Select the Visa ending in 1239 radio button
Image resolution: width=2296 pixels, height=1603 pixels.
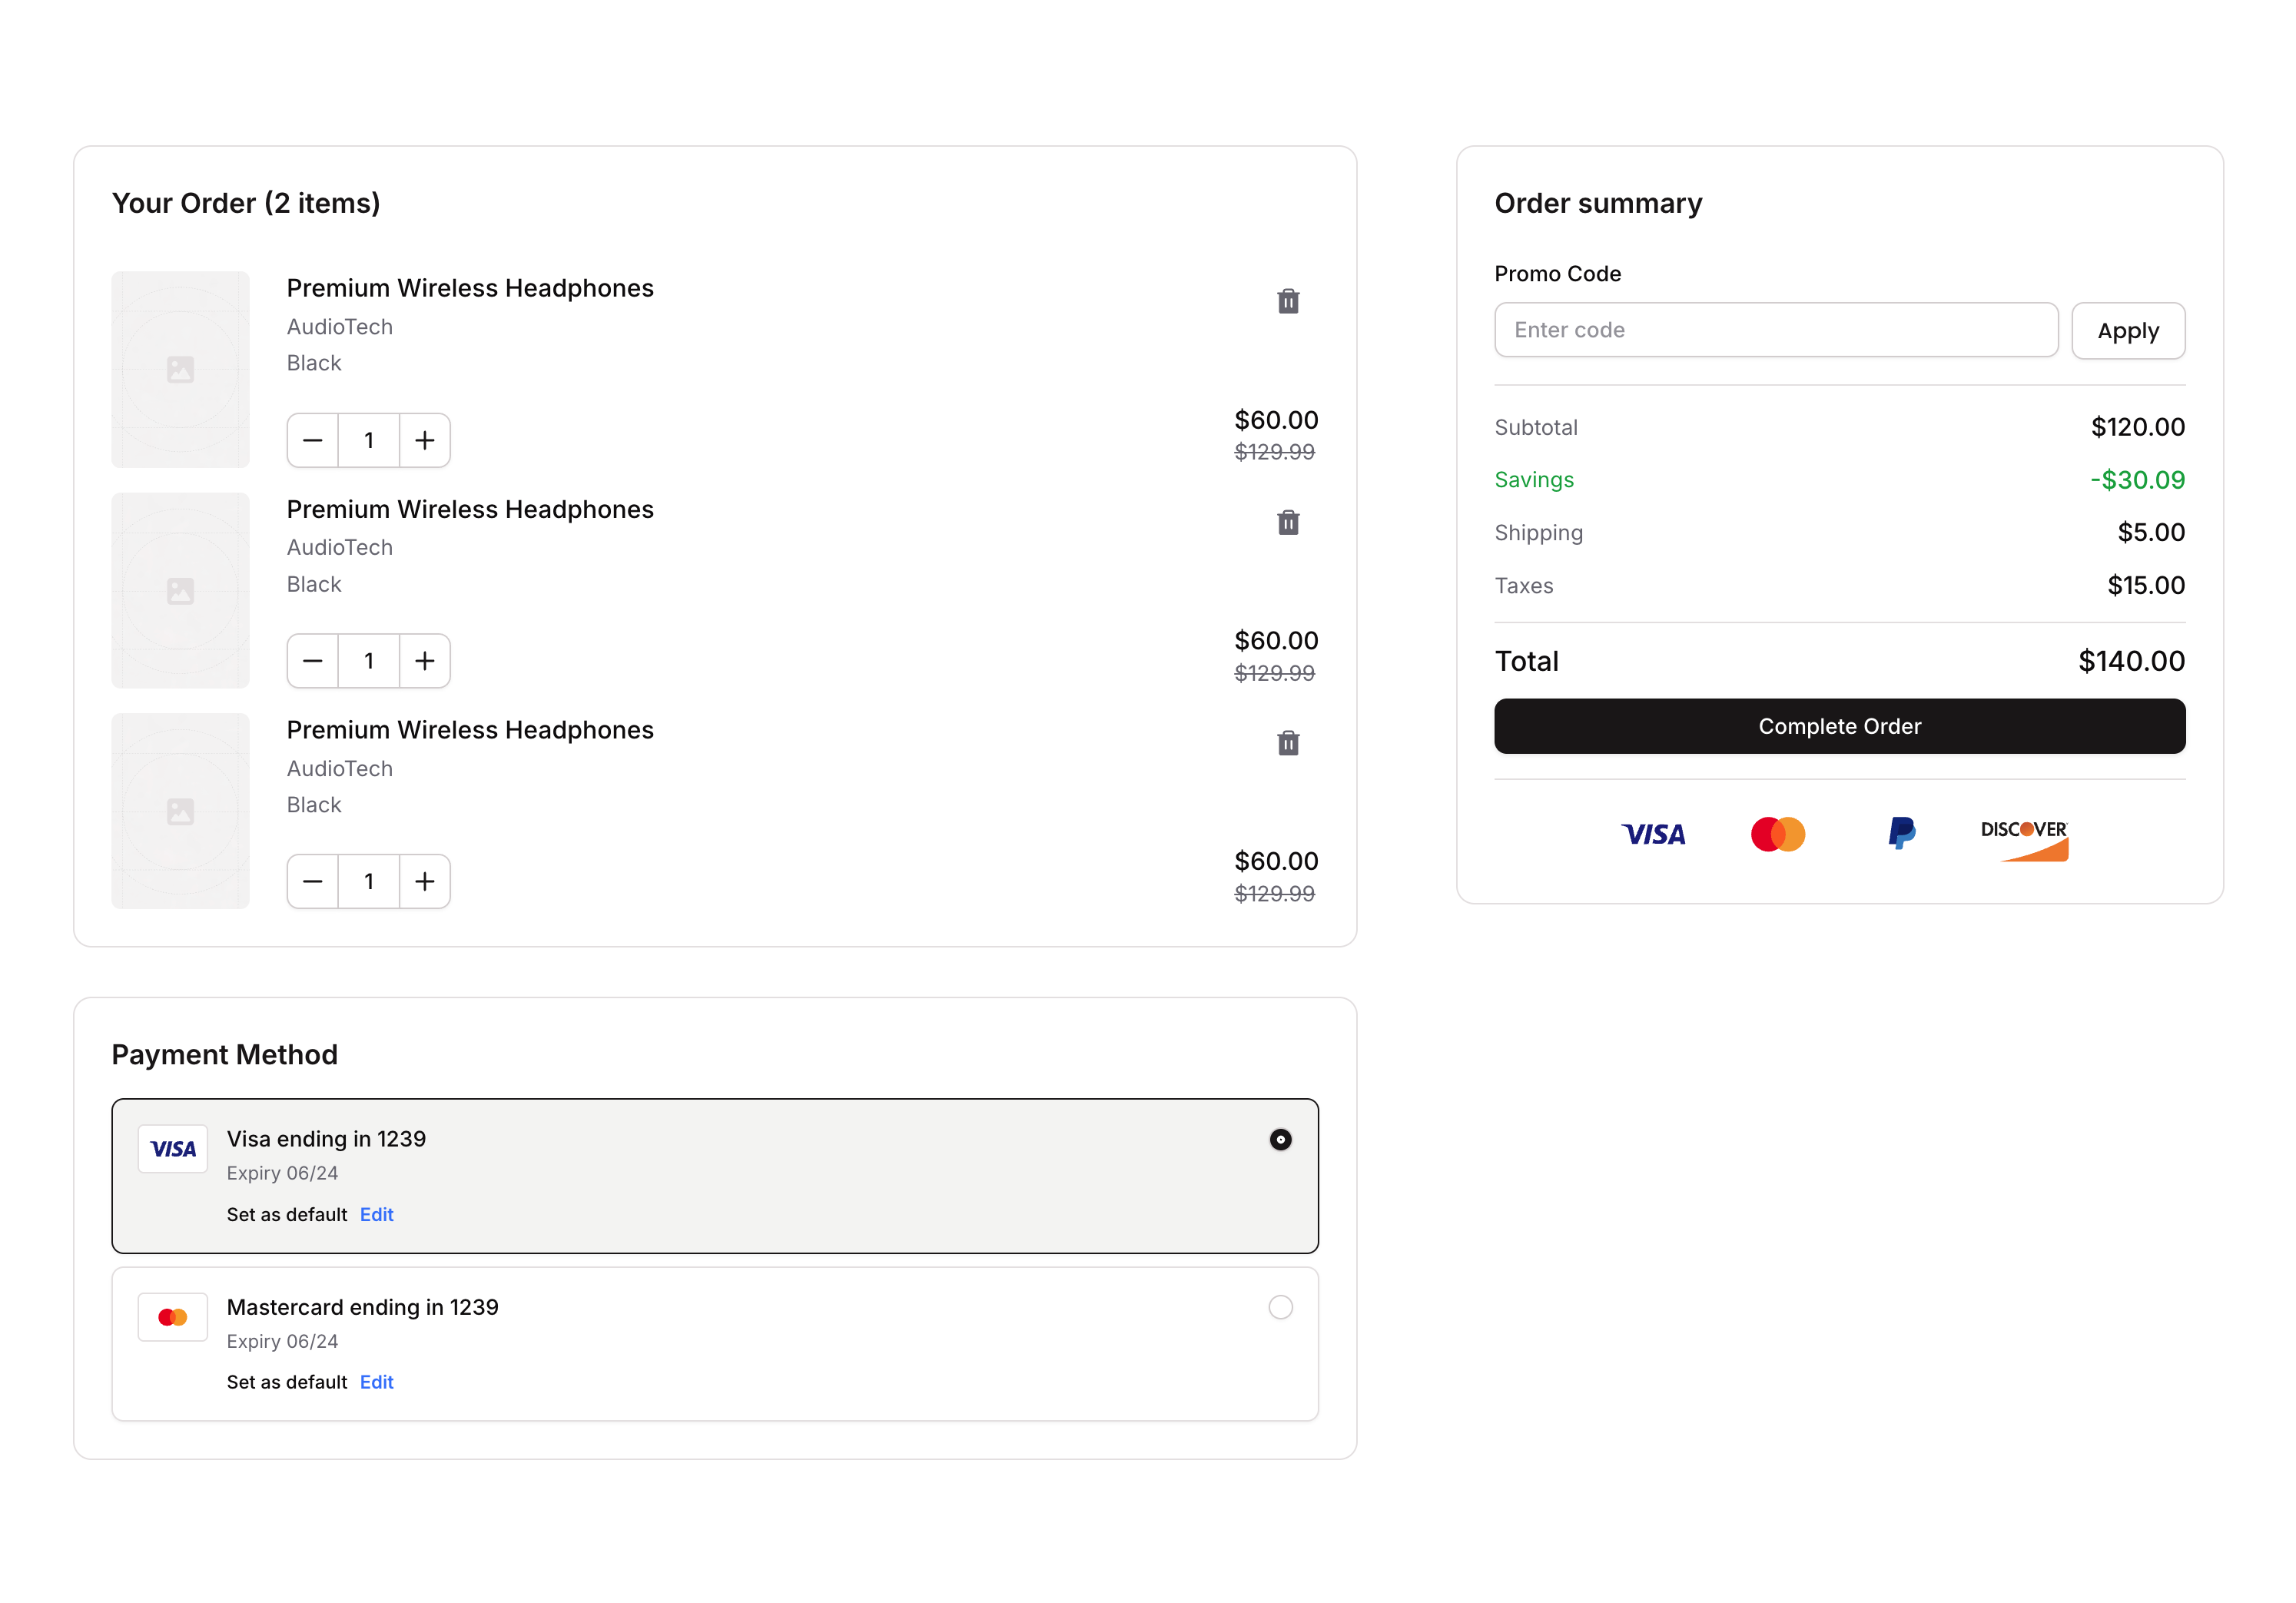tap(1280, 1139)
